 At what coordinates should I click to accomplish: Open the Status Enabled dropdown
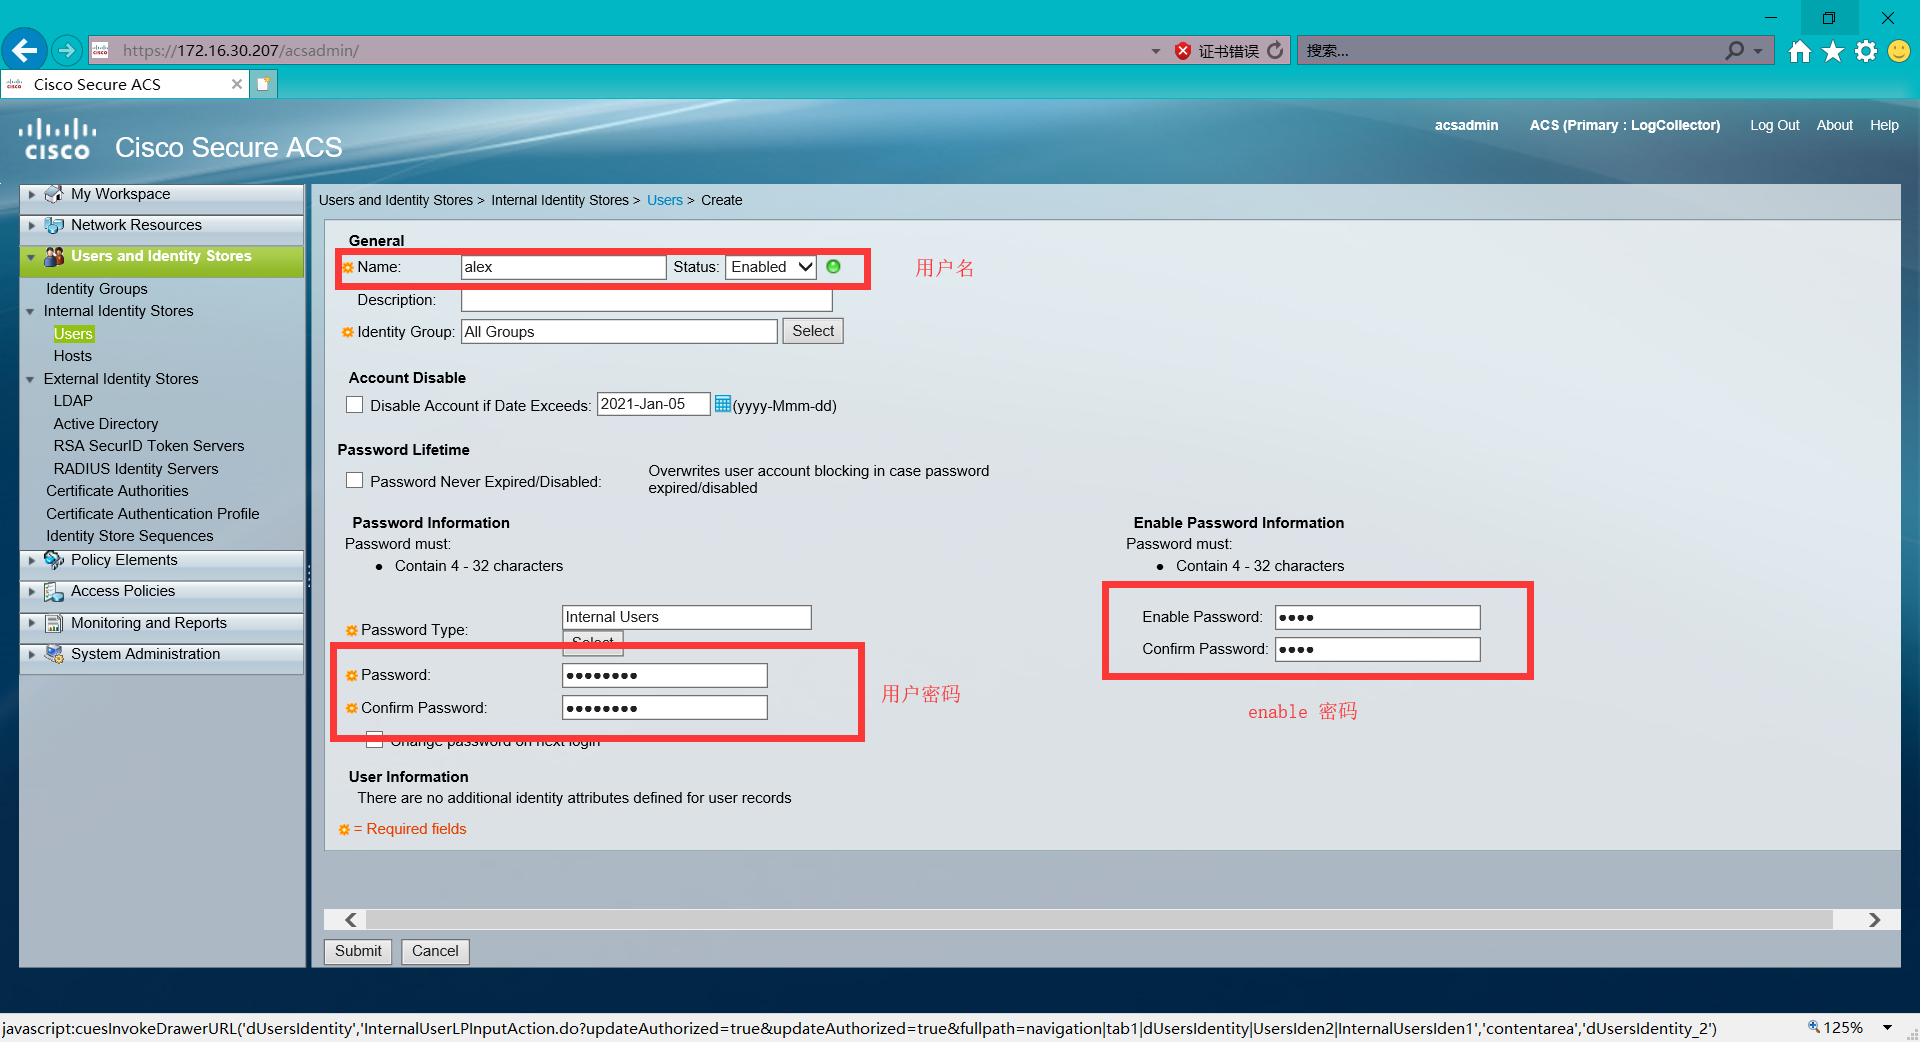click(x=771, y=267)
